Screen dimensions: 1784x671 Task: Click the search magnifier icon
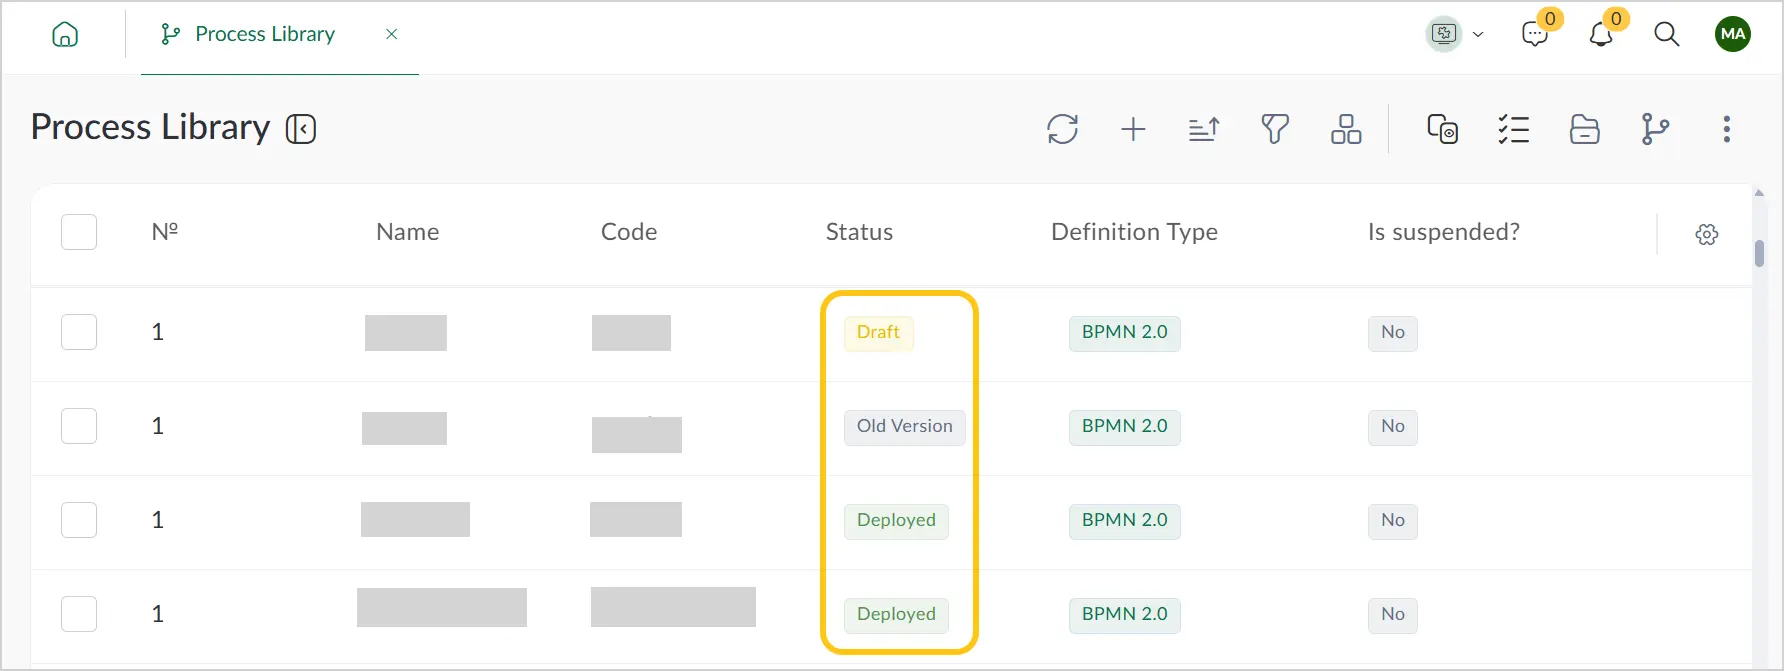(x=1666, y=34)
